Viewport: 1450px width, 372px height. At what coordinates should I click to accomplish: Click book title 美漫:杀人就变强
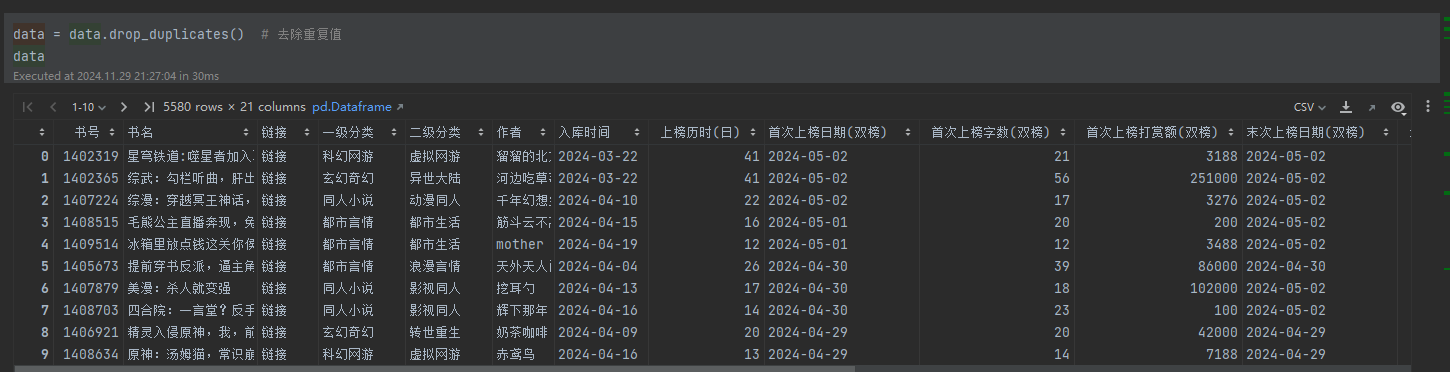click(x=190, y=288)
